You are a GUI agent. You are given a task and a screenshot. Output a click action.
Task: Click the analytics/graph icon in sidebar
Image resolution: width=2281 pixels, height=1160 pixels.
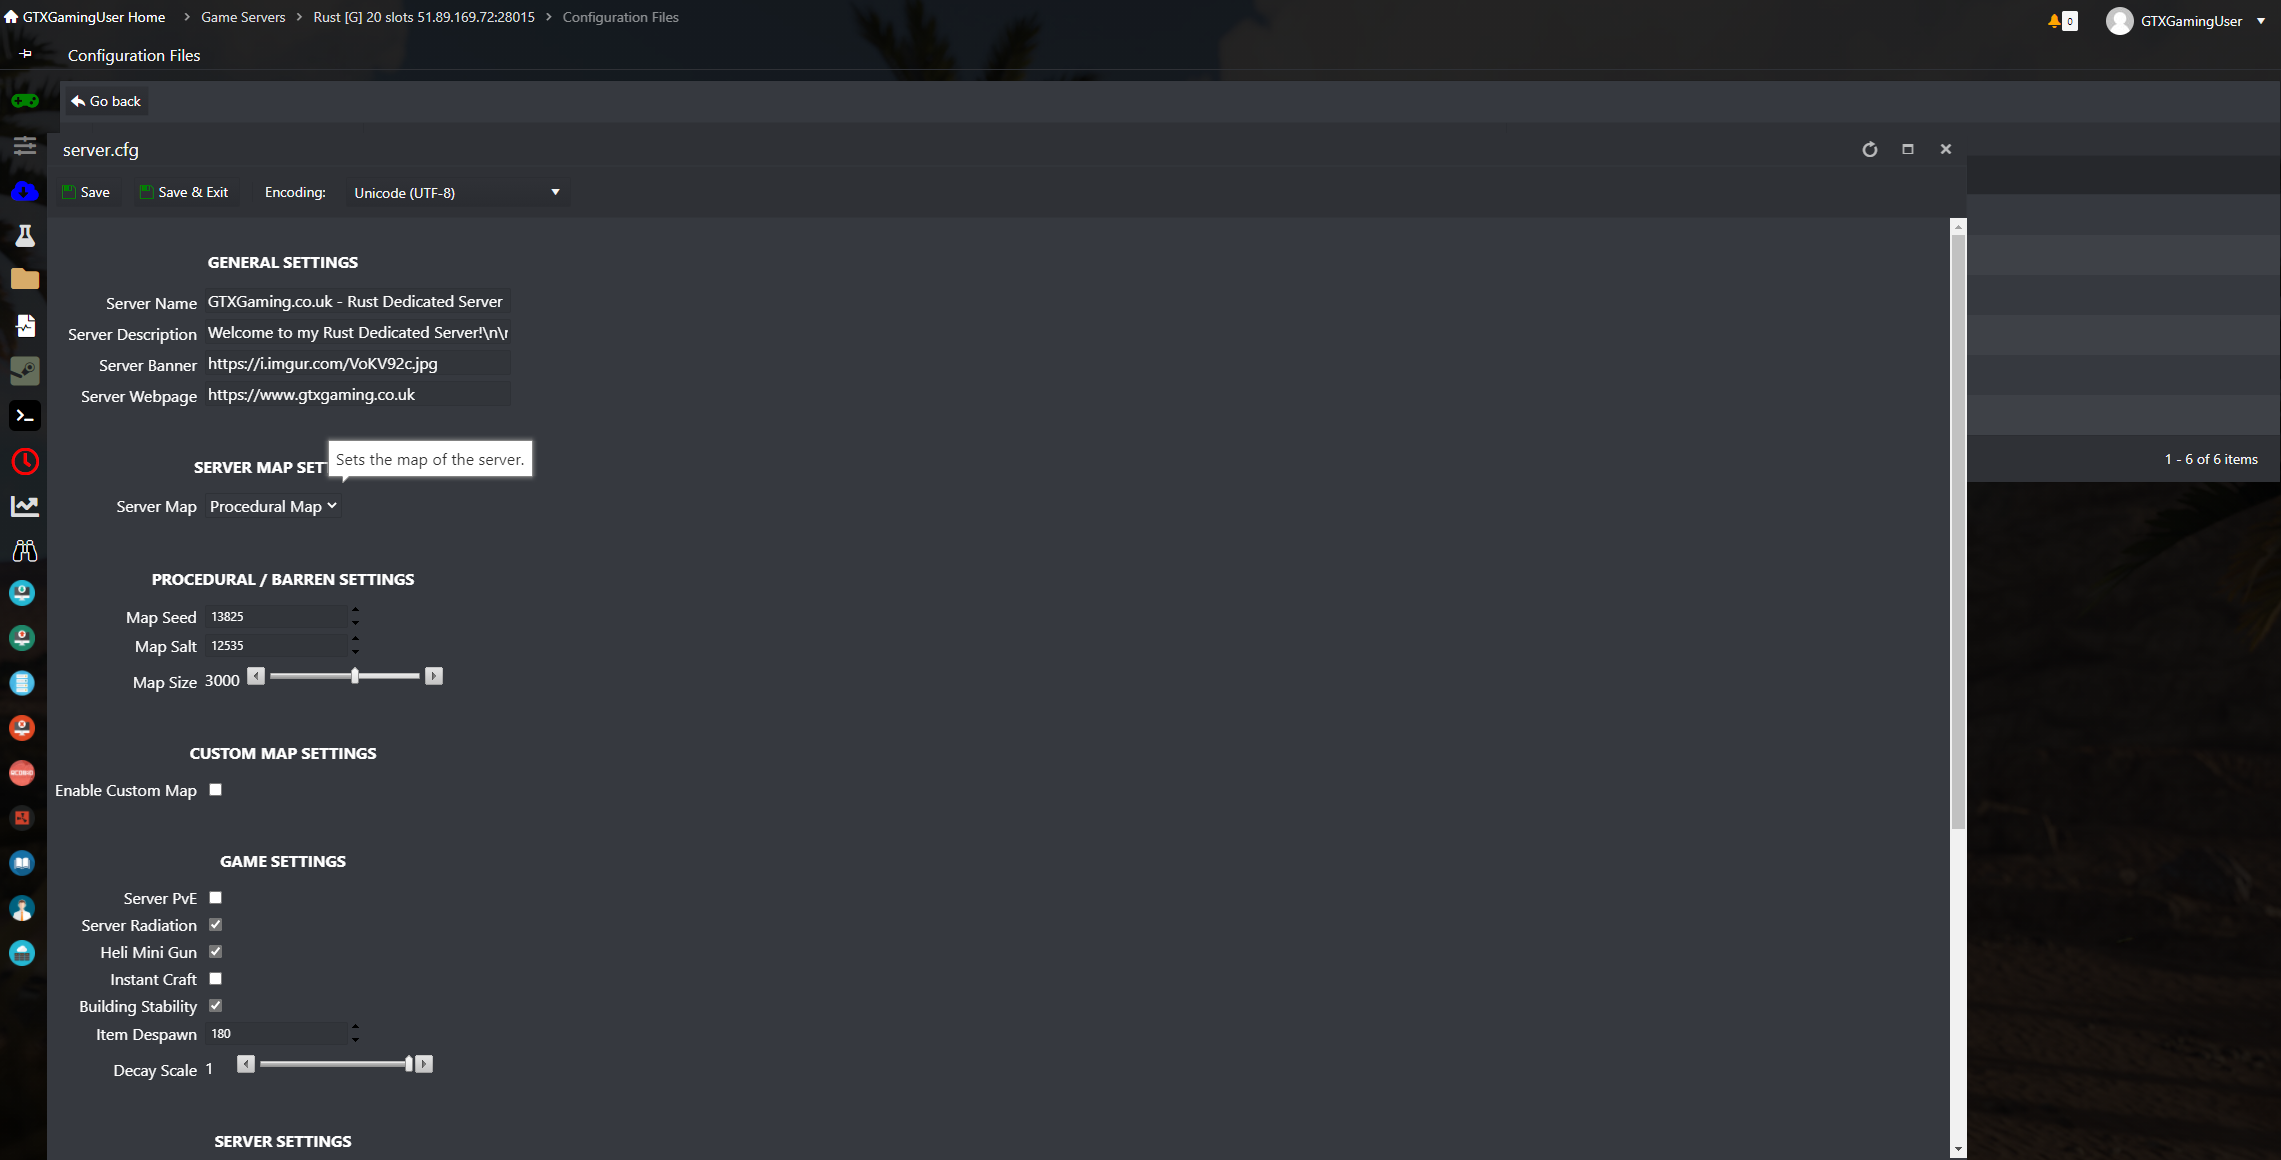(22, 505)
